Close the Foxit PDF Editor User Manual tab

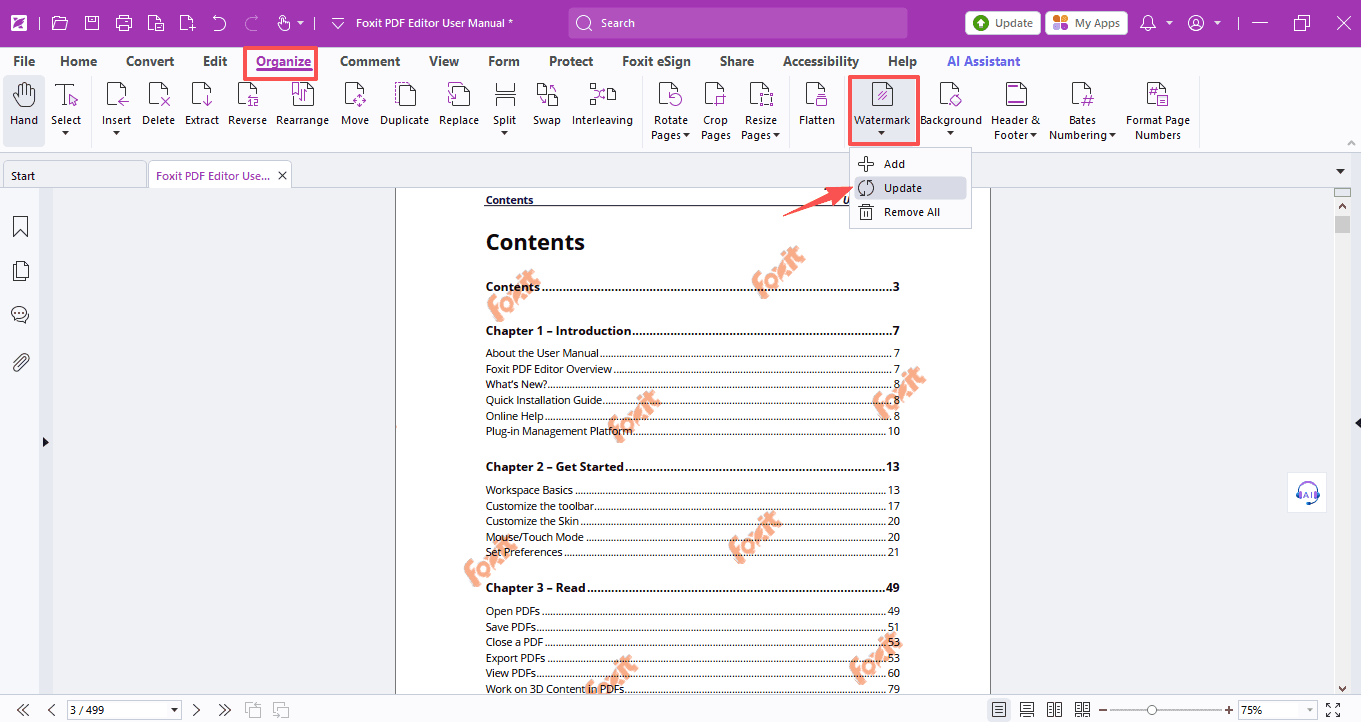point(283,176)
